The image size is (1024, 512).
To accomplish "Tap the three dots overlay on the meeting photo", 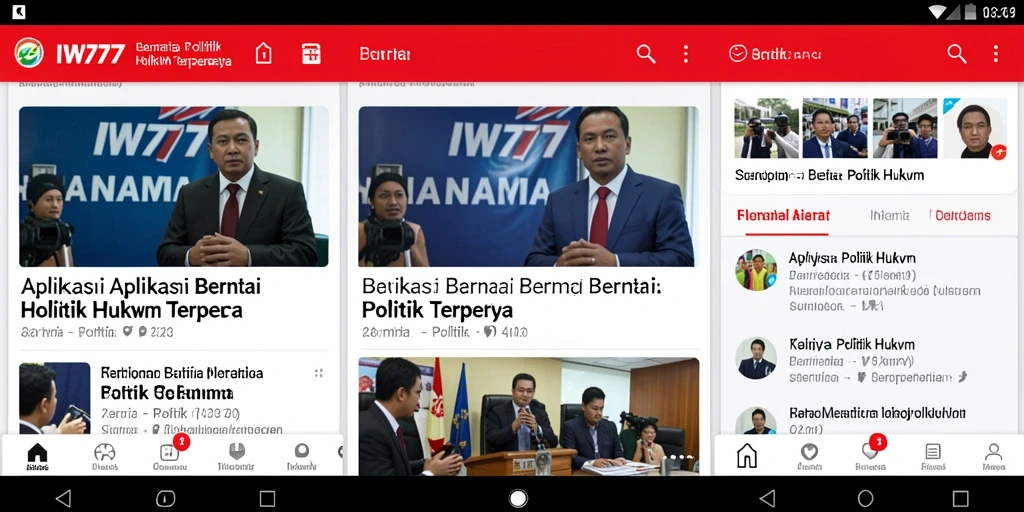I will click(x=677, y=458).
